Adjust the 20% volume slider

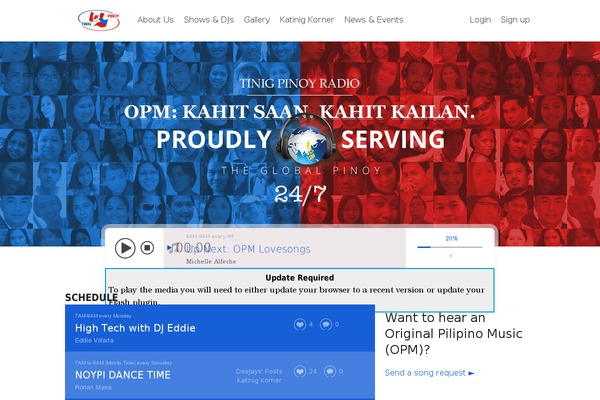click(450, 247)
